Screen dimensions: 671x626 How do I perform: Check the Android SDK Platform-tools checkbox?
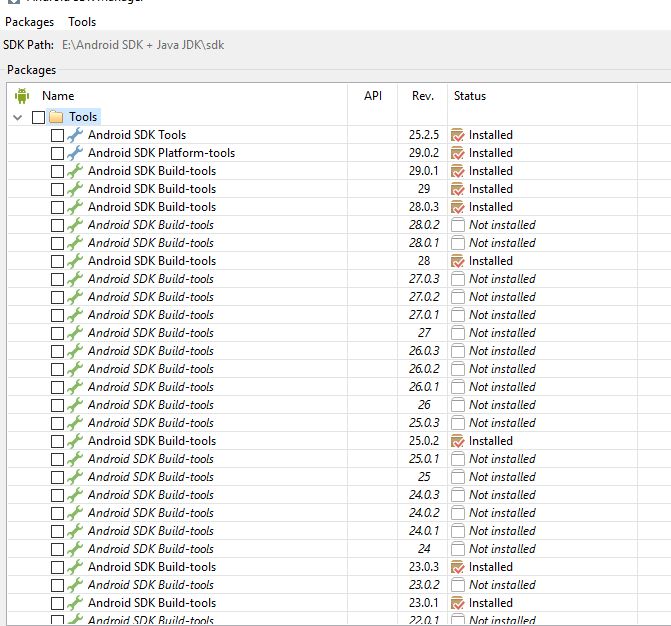57,153
